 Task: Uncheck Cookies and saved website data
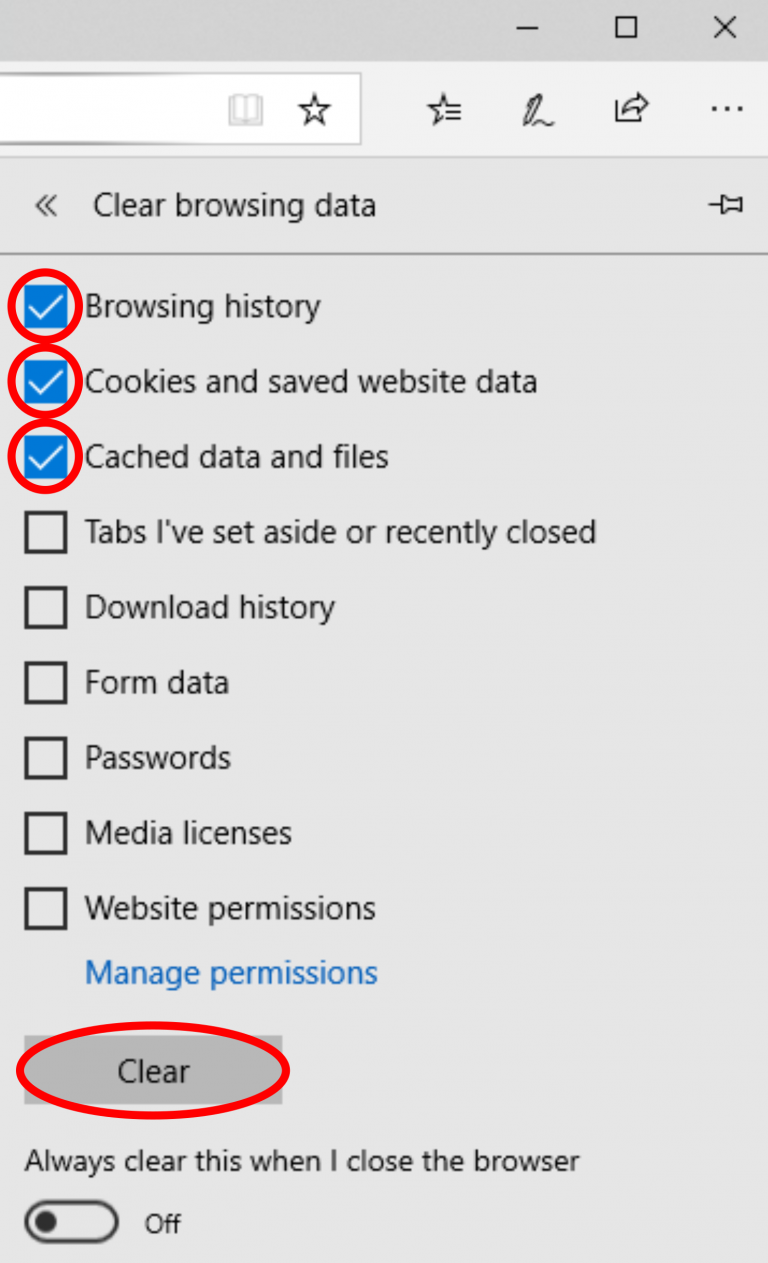(x=45, y=381)
